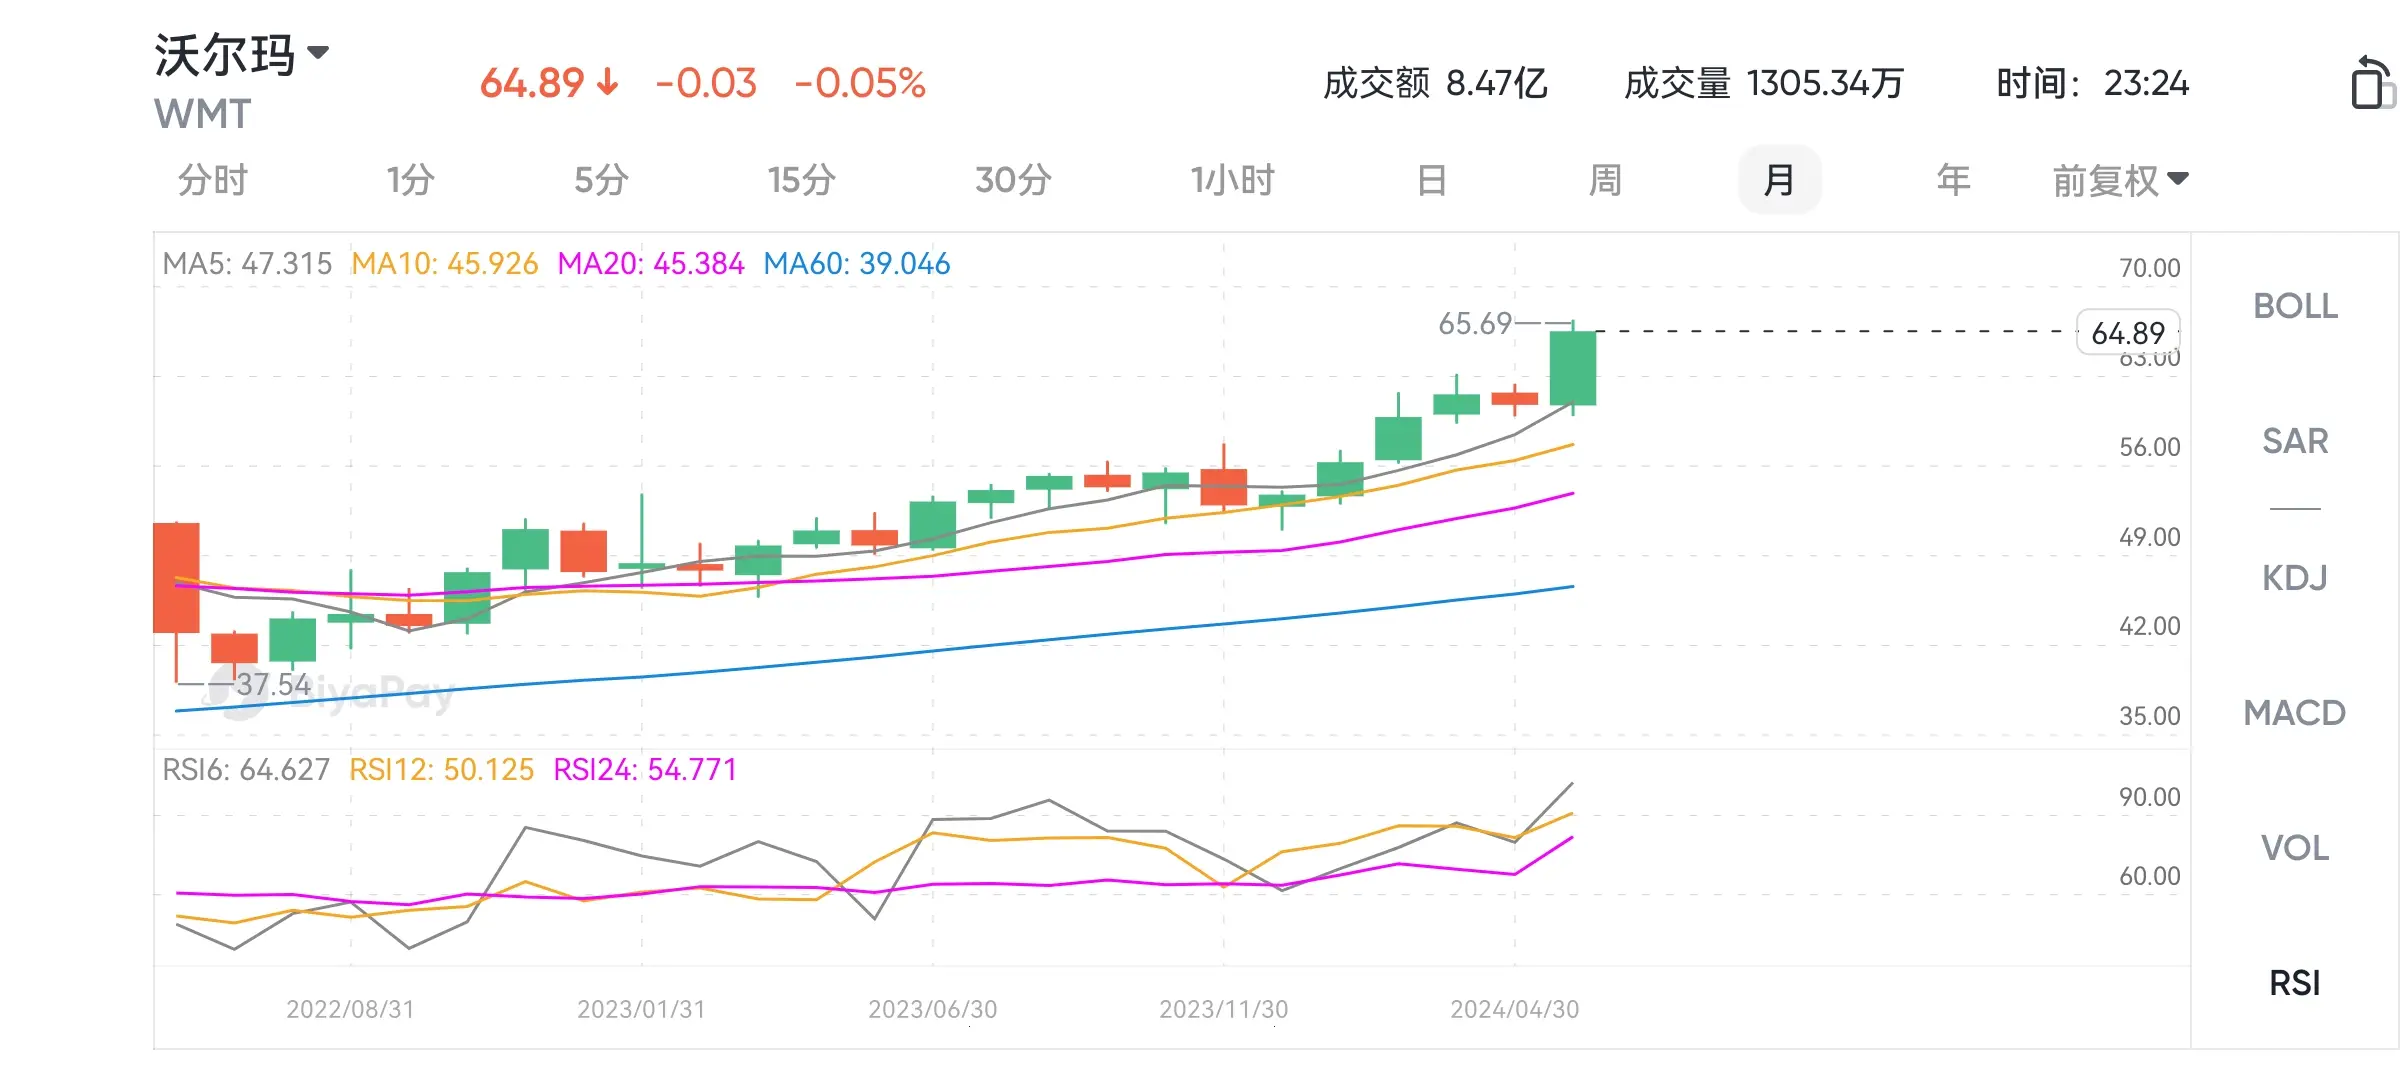Click the 90.00 RSI axis label

(2150, 797)
